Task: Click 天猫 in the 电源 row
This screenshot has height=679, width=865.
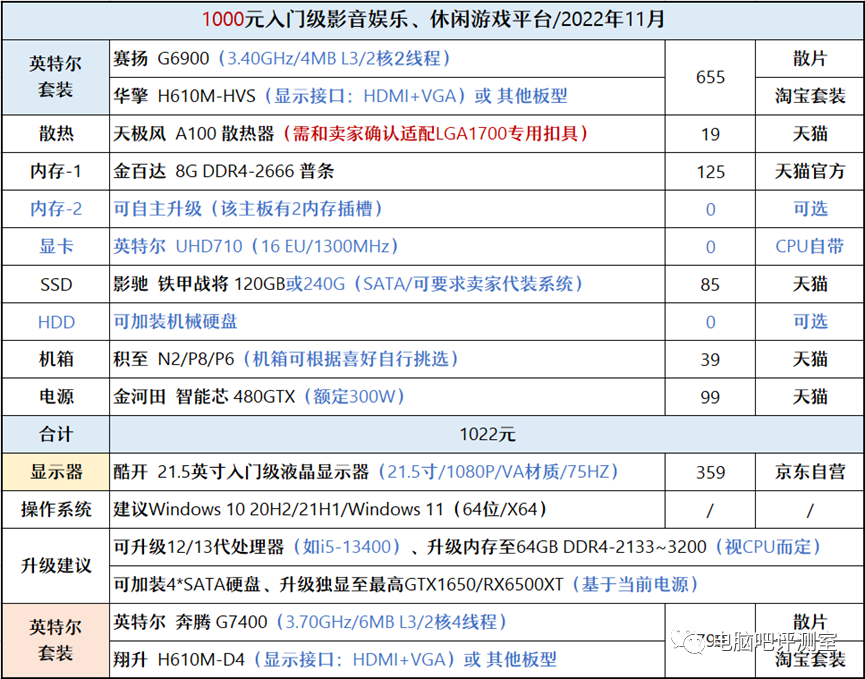Action: click(x=809, y=397)
